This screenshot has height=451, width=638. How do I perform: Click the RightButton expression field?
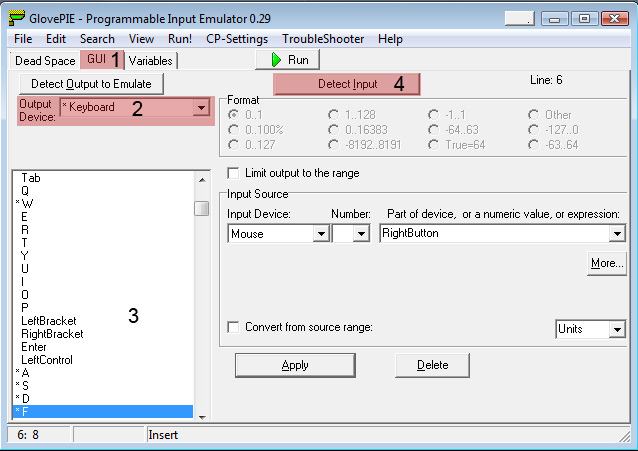point(494,234)
